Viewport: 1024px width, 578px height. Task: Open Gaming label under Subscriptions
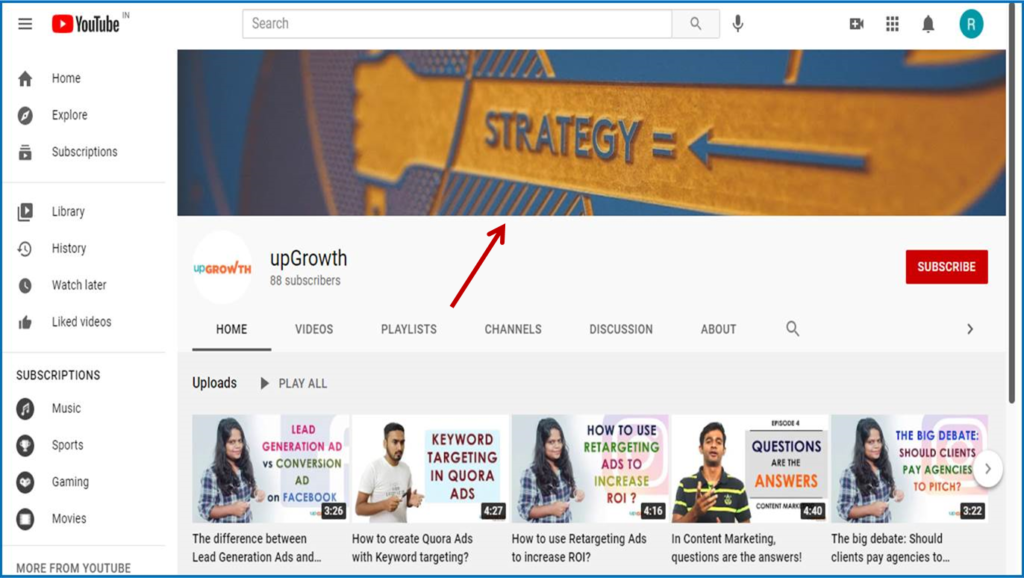[x=70, y=481]
